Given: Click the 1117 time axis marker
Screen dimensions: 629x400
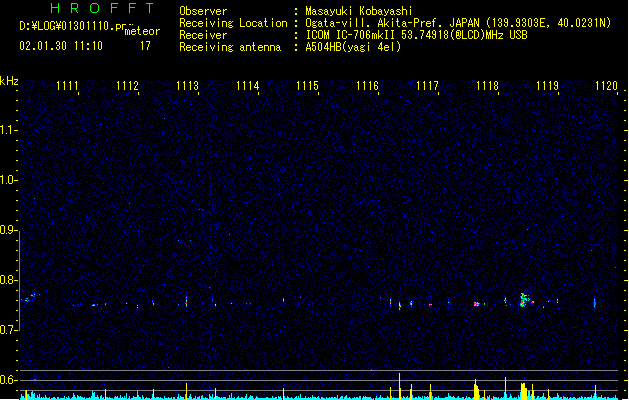Looking at the screenshot, I should coord(427,86).
